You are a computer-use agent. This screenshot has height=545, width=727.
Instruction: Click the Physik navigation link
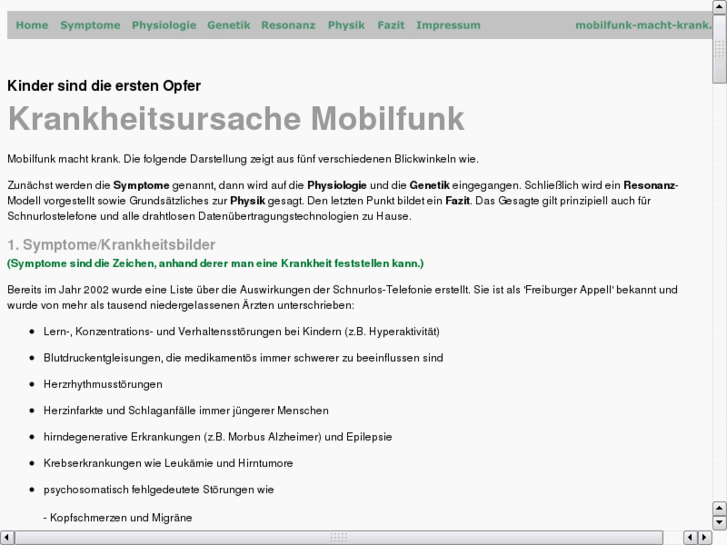point(346,25)
